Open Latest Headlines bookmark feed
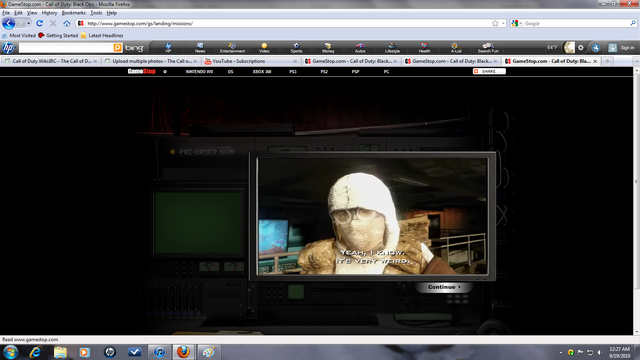 tap(102, 36)
